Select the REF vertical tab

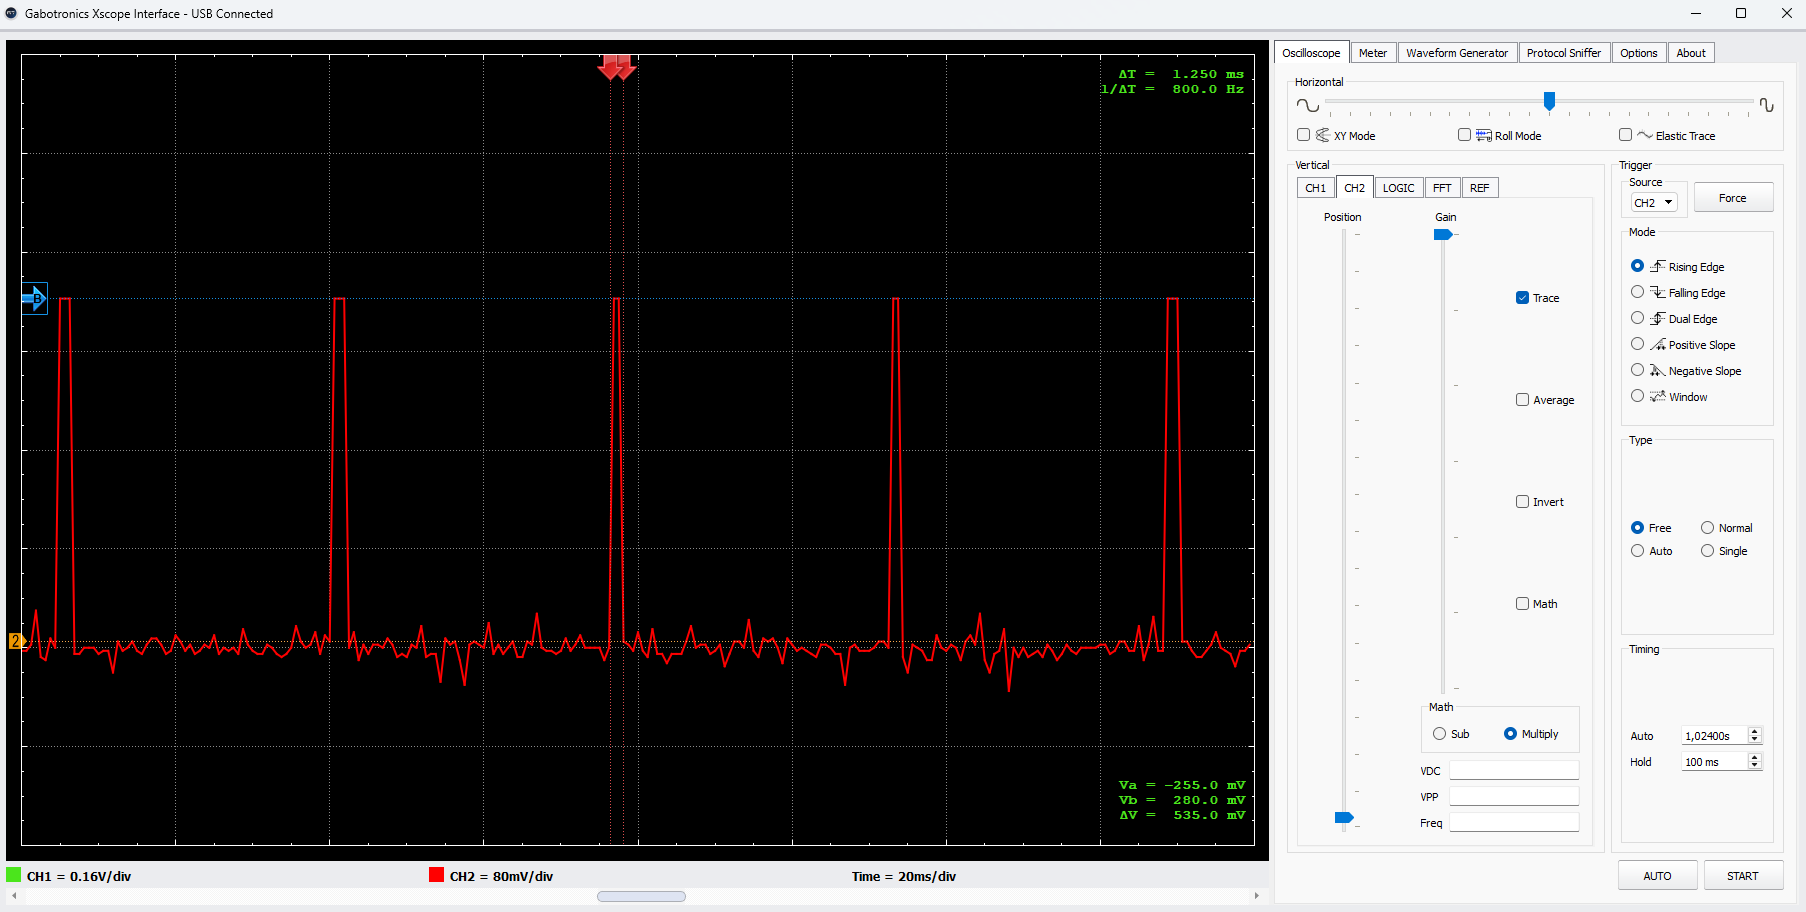pyautogui.click(x=1480, y=188)
